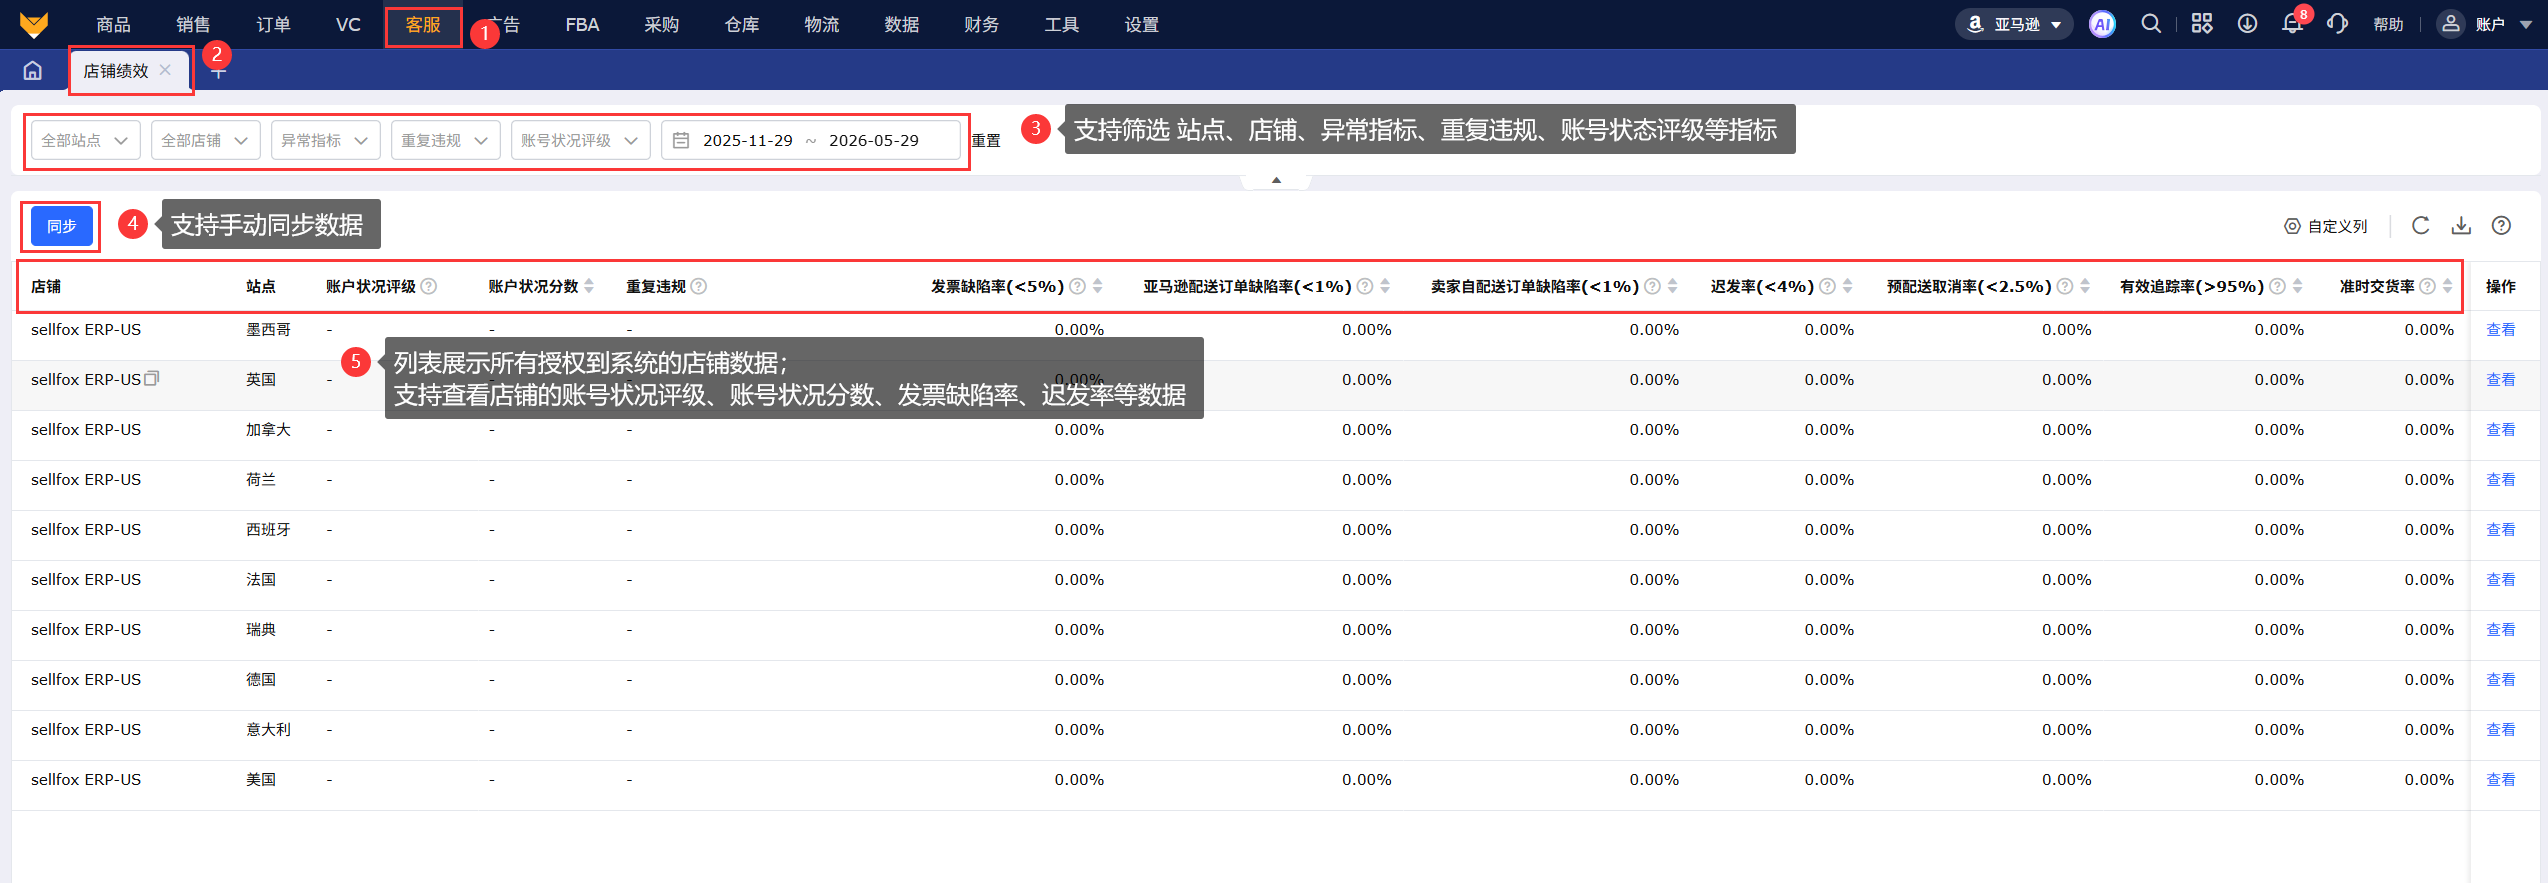Open 自定义列 column settings
Image resolution: width=2548 pixels, height=883 pixels.
point(2326,227)
